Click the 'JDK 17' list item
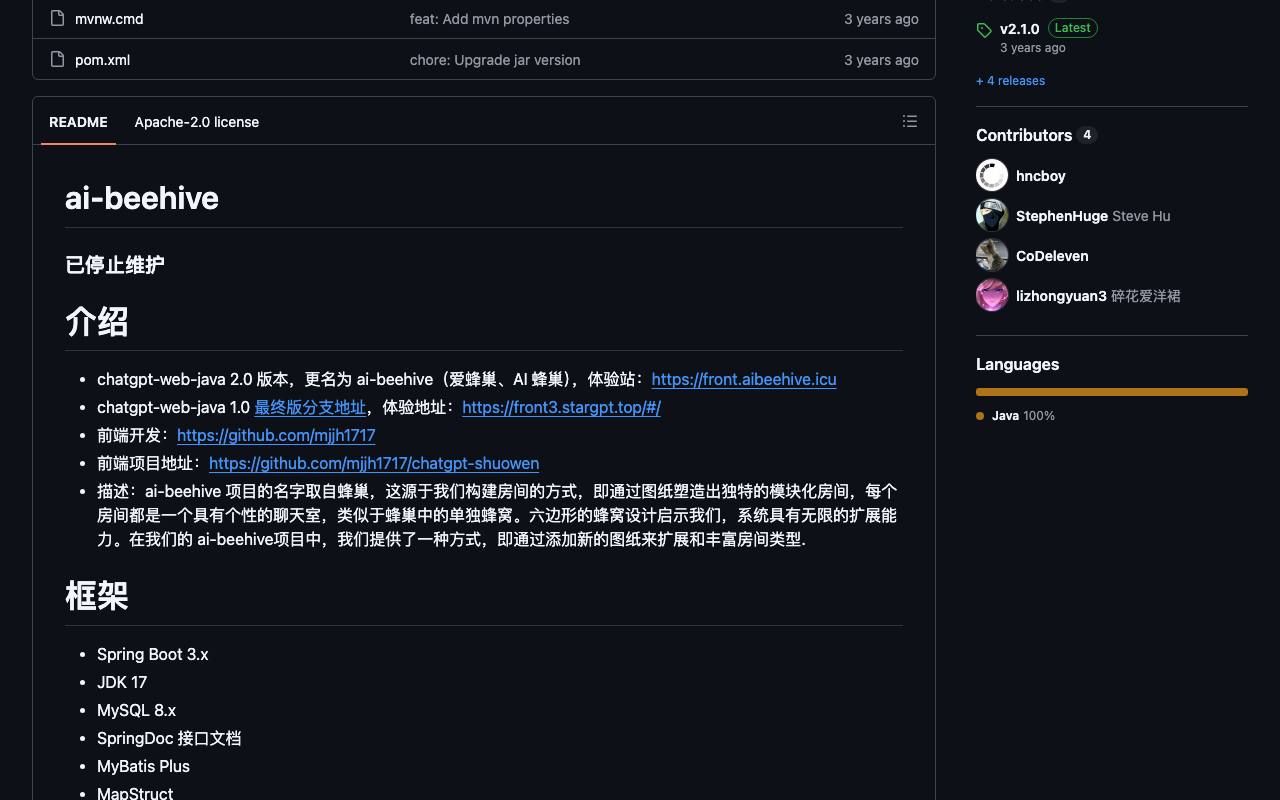The image size is (1280, 800). pos(122,682)
